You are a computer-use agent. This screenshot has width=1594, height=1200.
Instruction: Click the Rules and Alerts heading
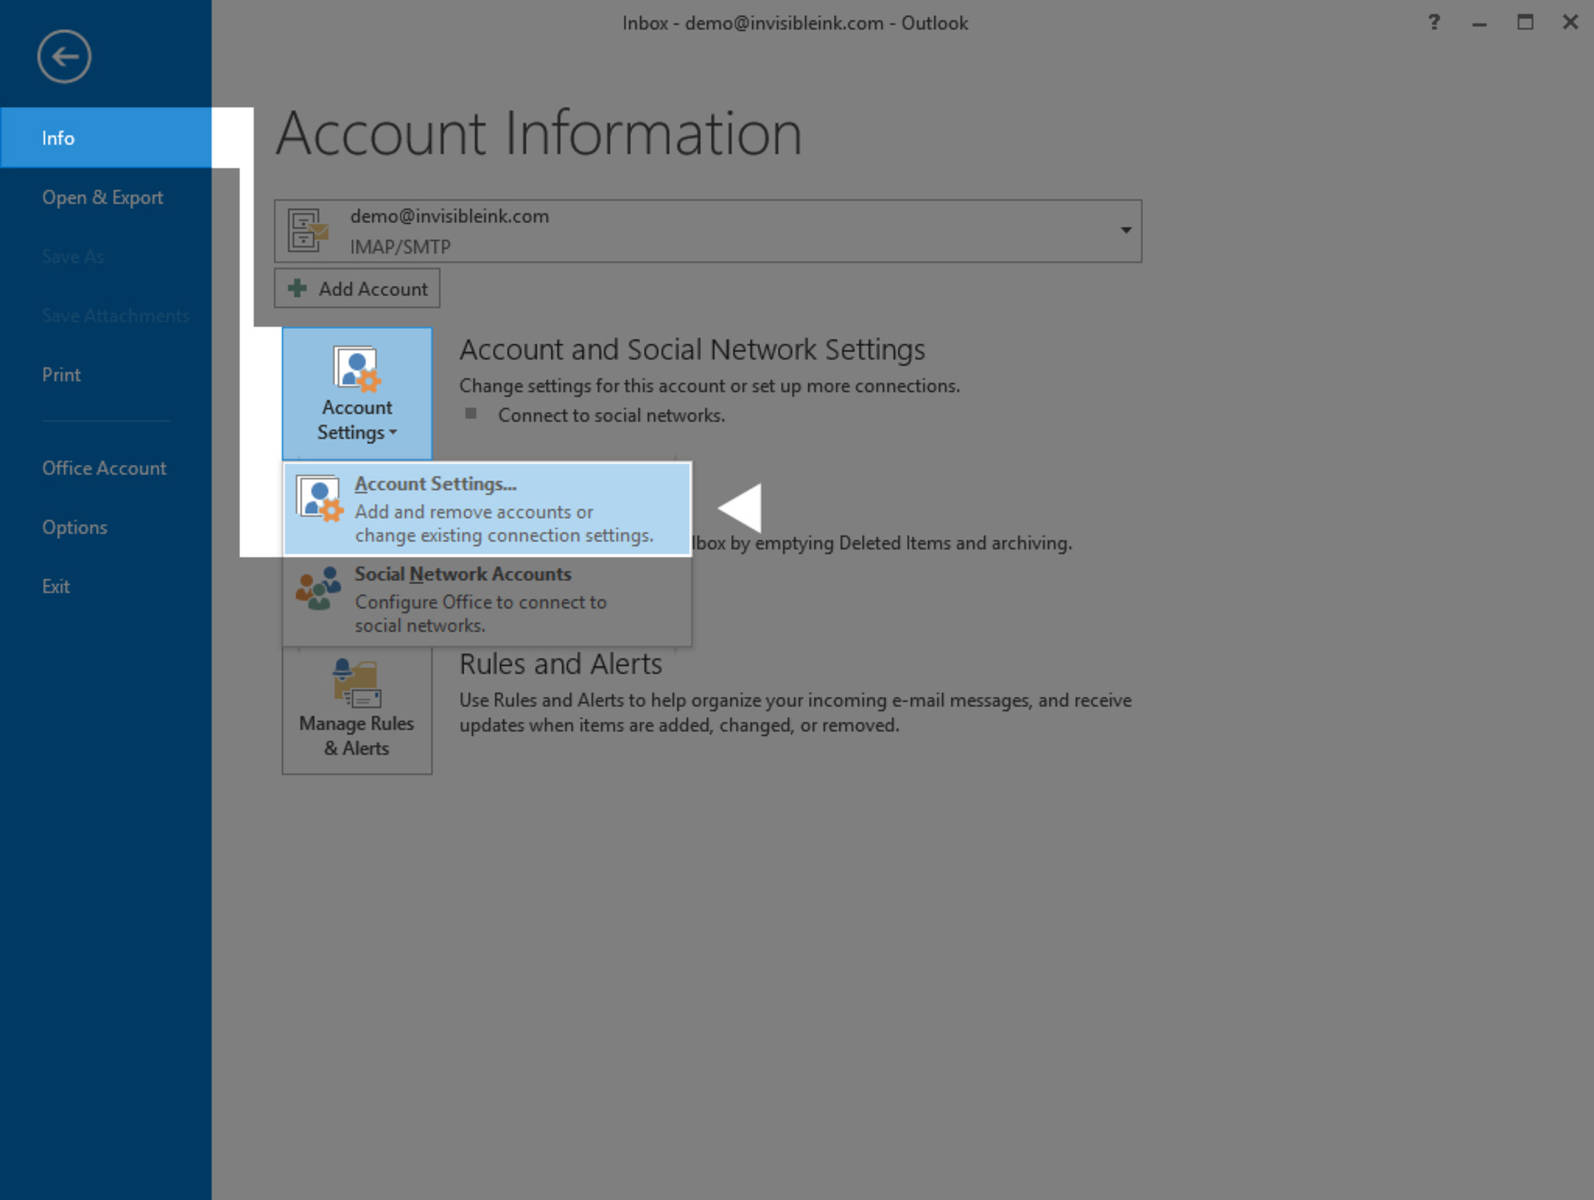(x=561, y=664)
